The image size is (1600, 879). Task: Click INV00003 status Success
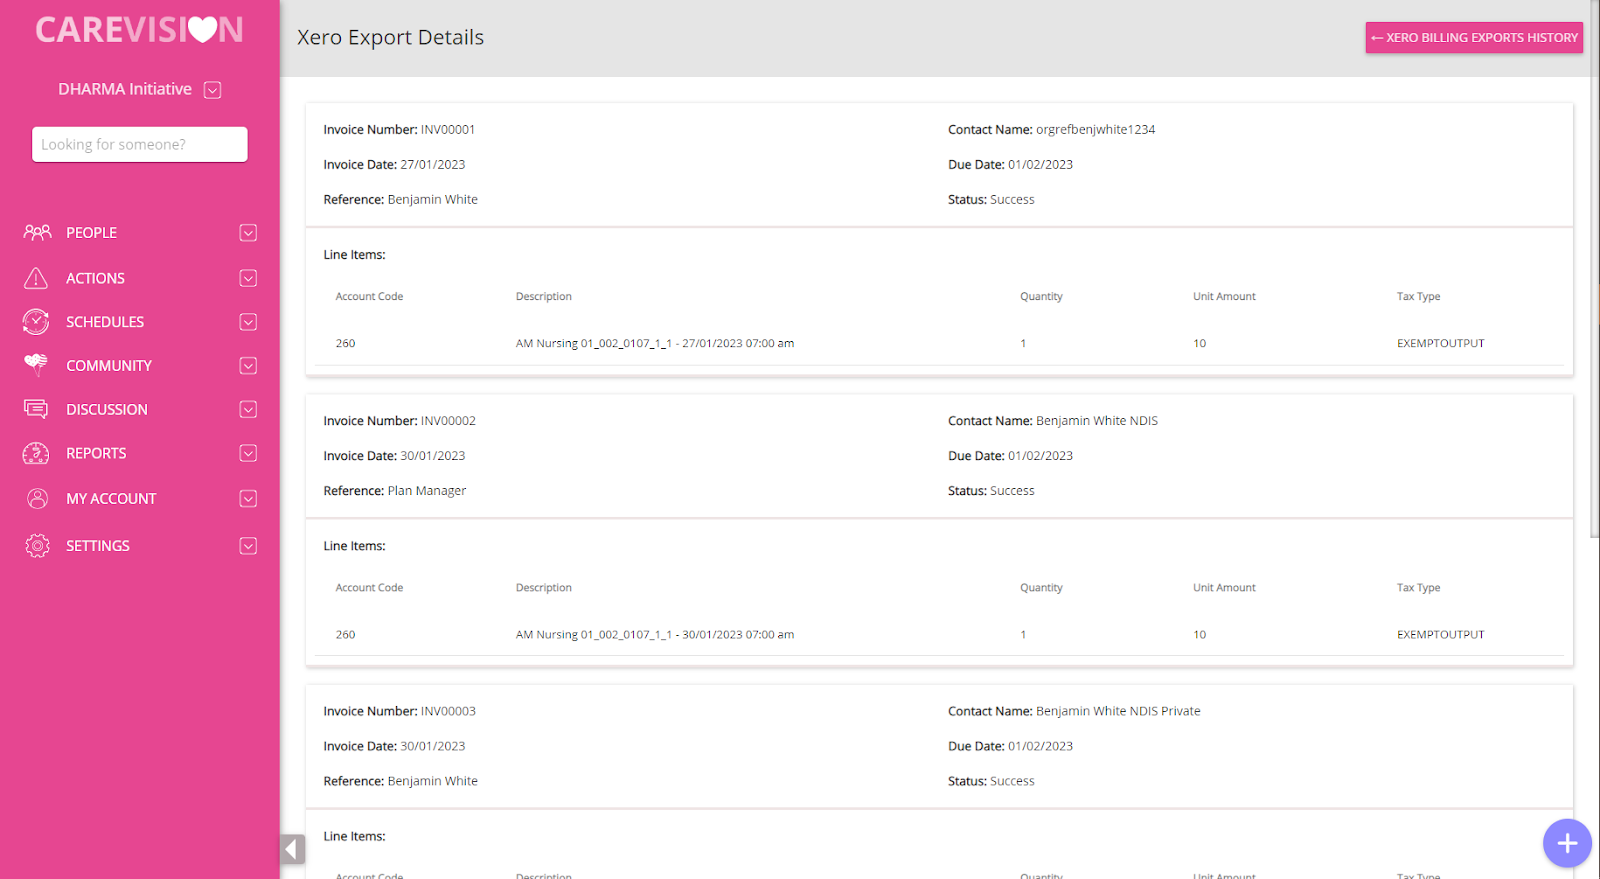click(x=1012, y=781)
